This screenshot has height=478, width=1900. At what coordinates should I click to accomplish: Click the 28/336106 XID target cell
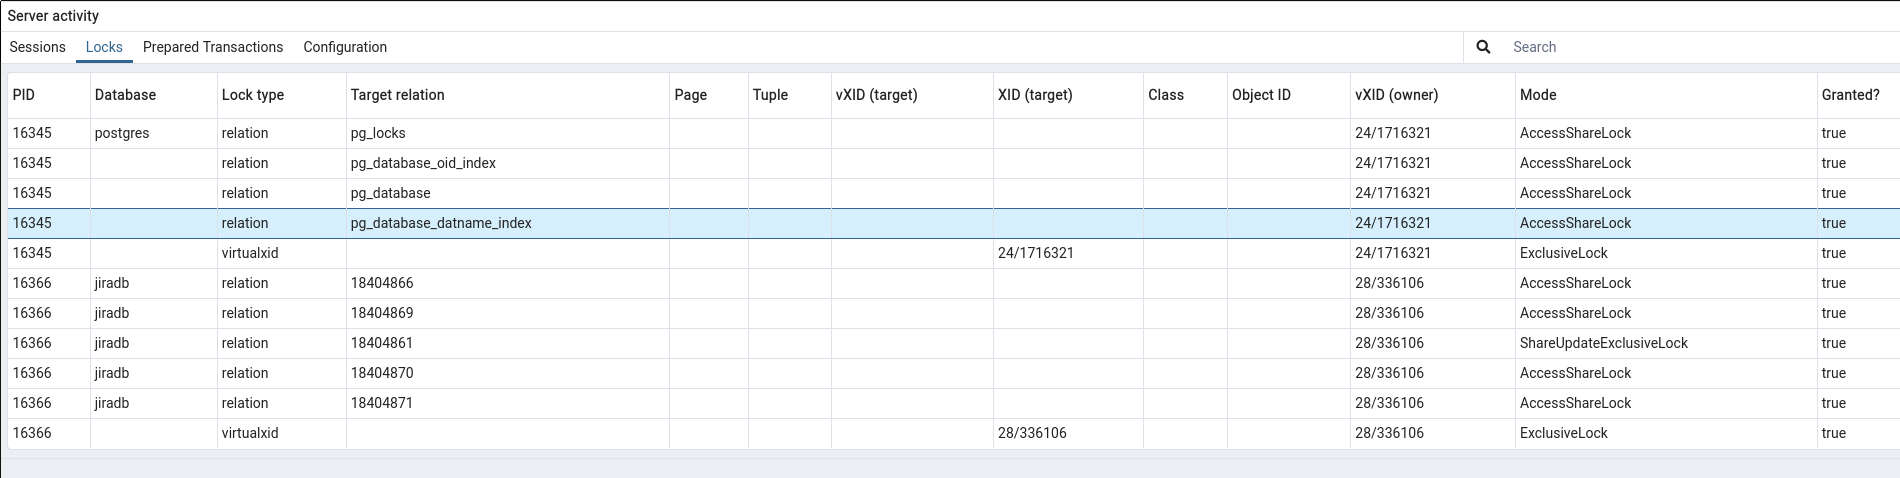tap(1068, 433)
